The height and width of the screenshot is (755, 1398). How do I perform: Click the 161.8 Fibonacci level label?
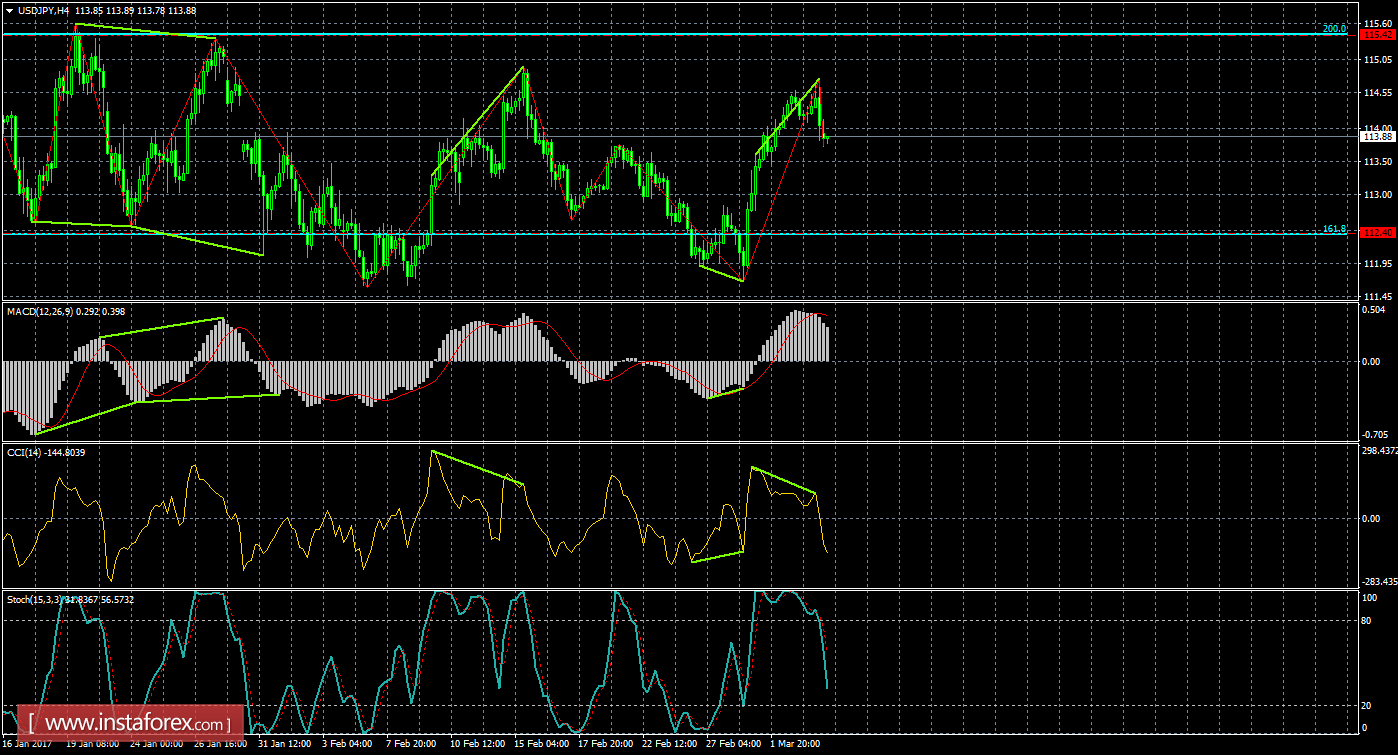pyautogui.click(x=1334, y=229)
